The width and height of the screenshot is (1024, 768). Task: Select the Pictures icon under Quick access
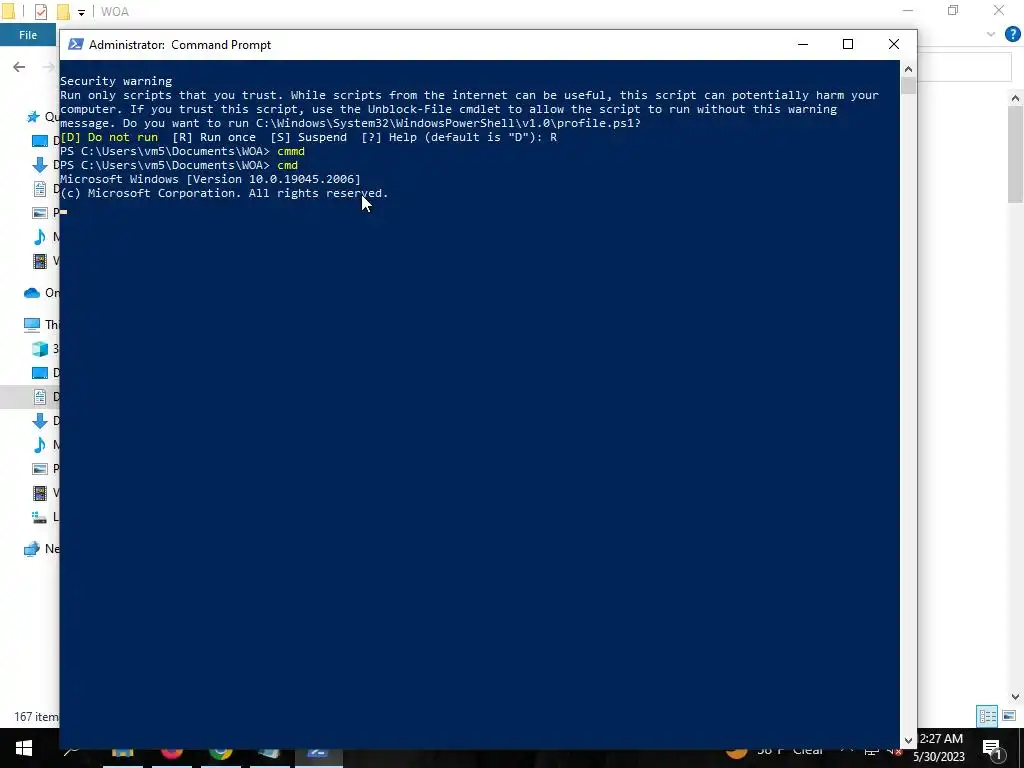[40, 212]
